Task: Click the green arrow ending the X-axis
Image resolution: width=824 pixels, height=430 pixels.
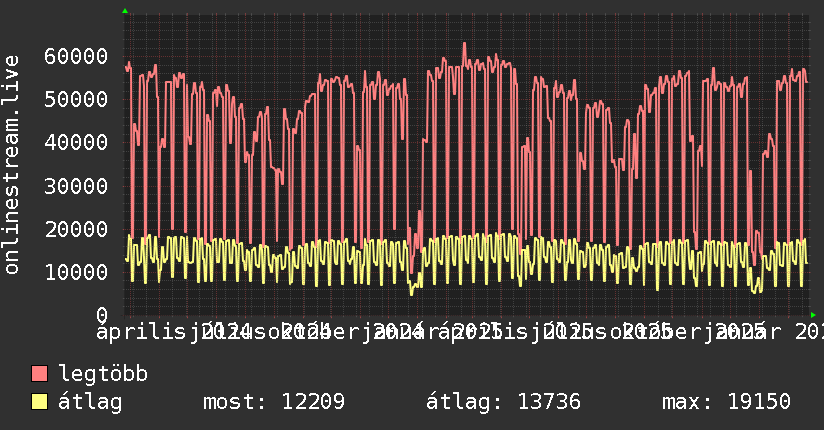Action: tap(813, 315)
